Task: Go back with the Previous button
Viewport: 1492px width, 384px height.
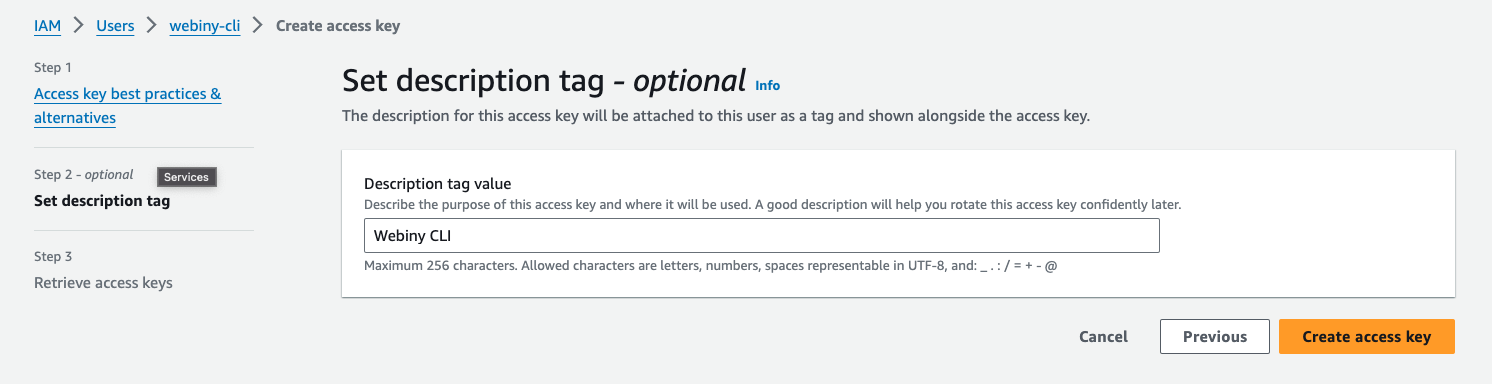Action: coord(1215,337)
